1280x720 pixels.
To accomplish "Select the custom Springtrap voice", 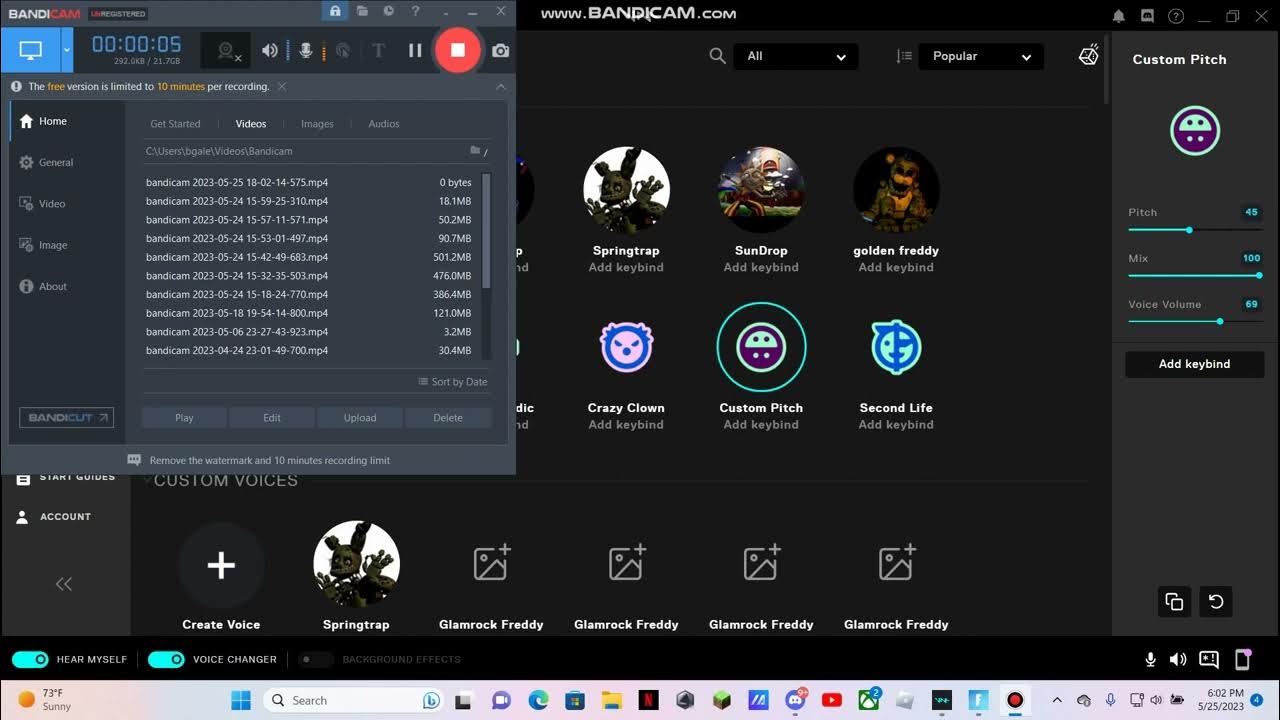I will pyautogui.click(x=356, y=564).
